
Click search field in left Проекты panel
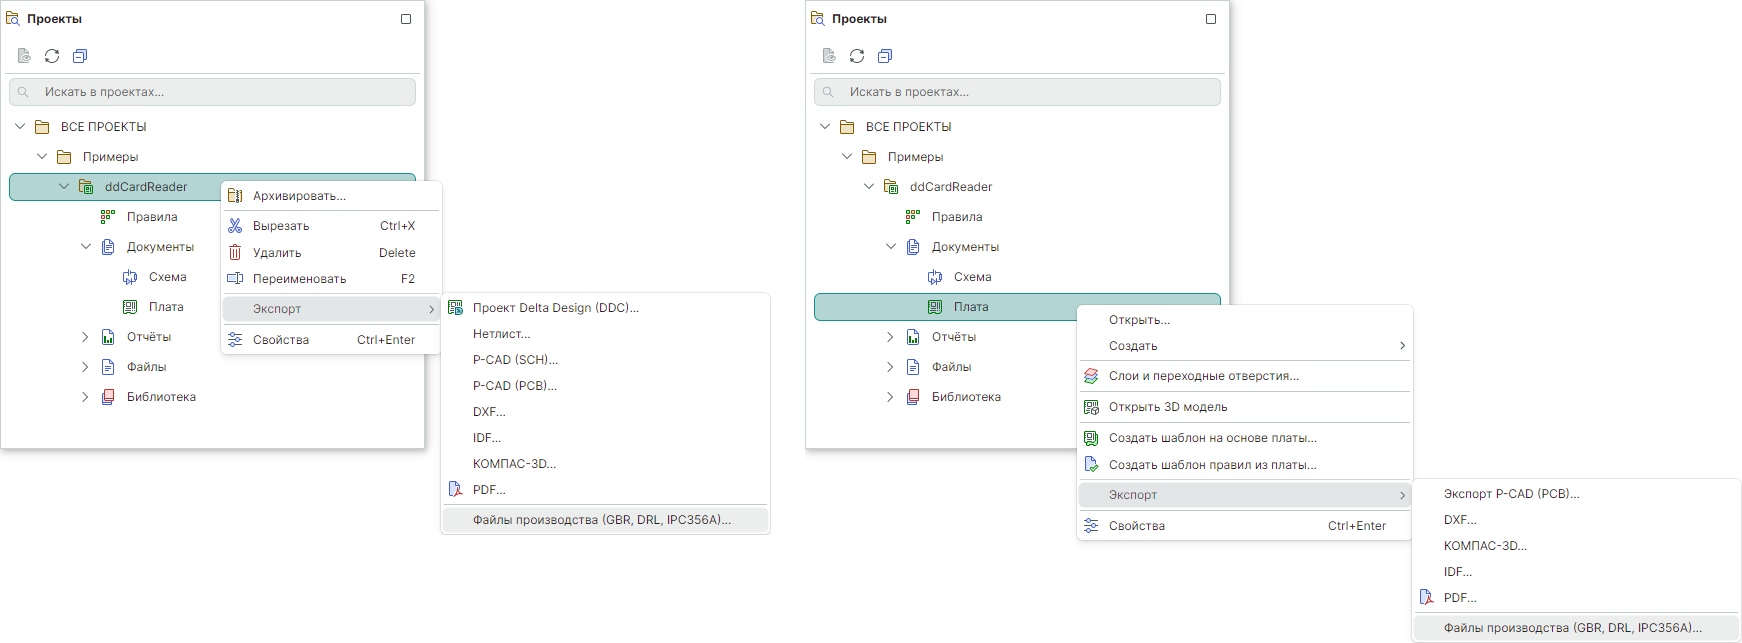(x=212, y=92)
